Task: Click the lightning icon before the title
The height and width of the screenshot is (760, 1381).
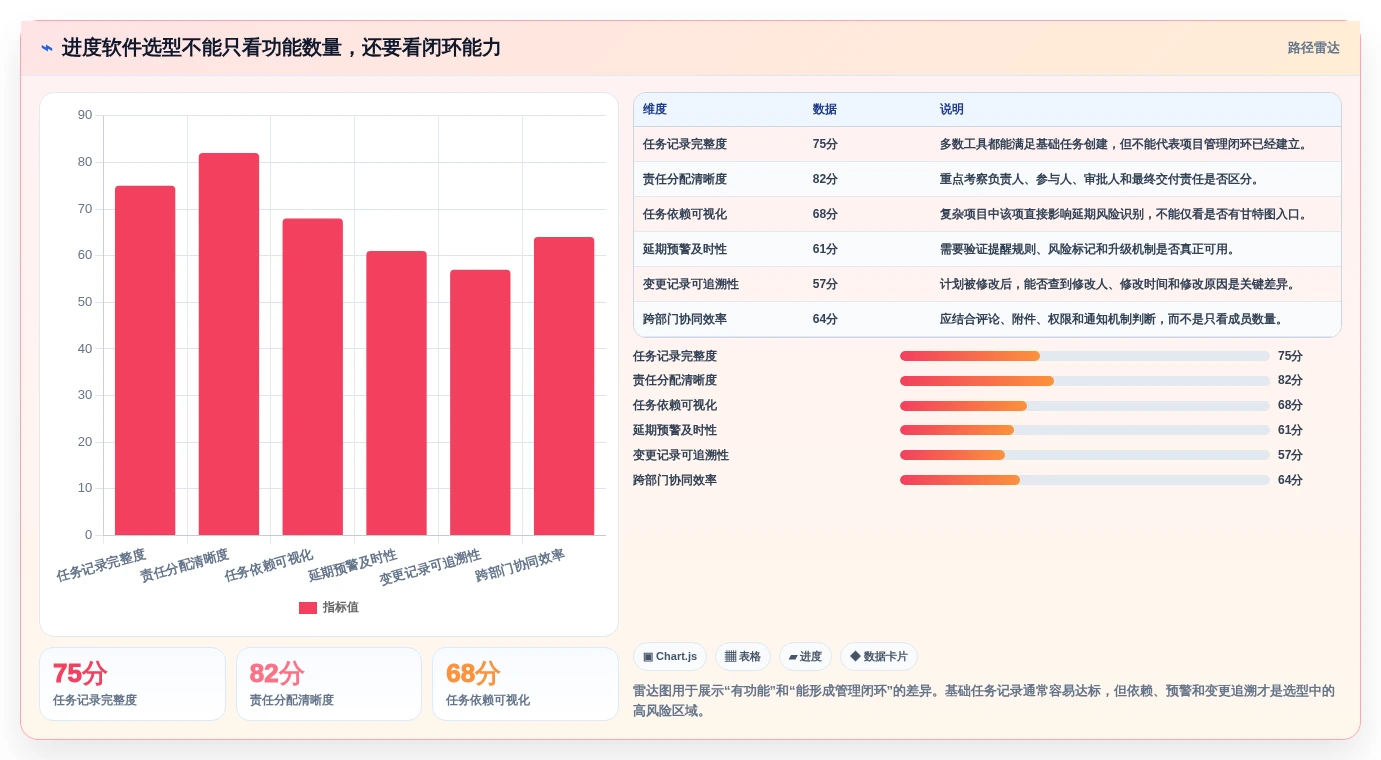Action: [47, 48]
